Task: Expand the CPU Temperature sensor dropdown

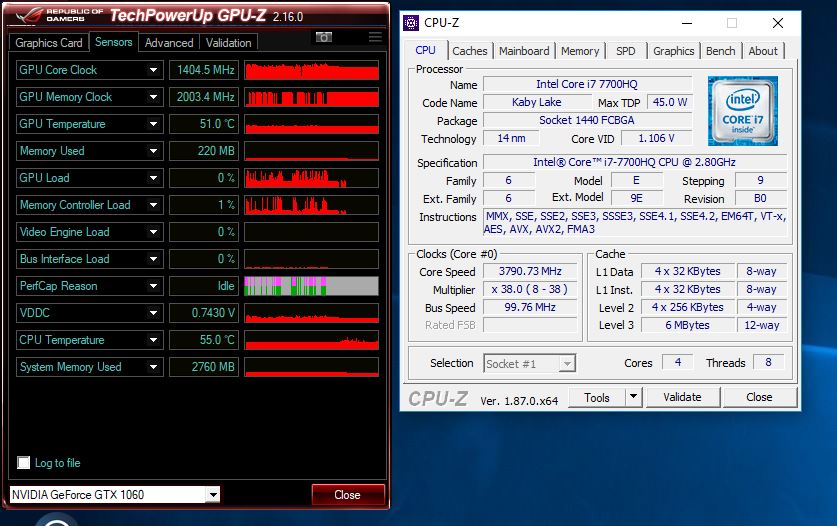Action: click(153, 340)
